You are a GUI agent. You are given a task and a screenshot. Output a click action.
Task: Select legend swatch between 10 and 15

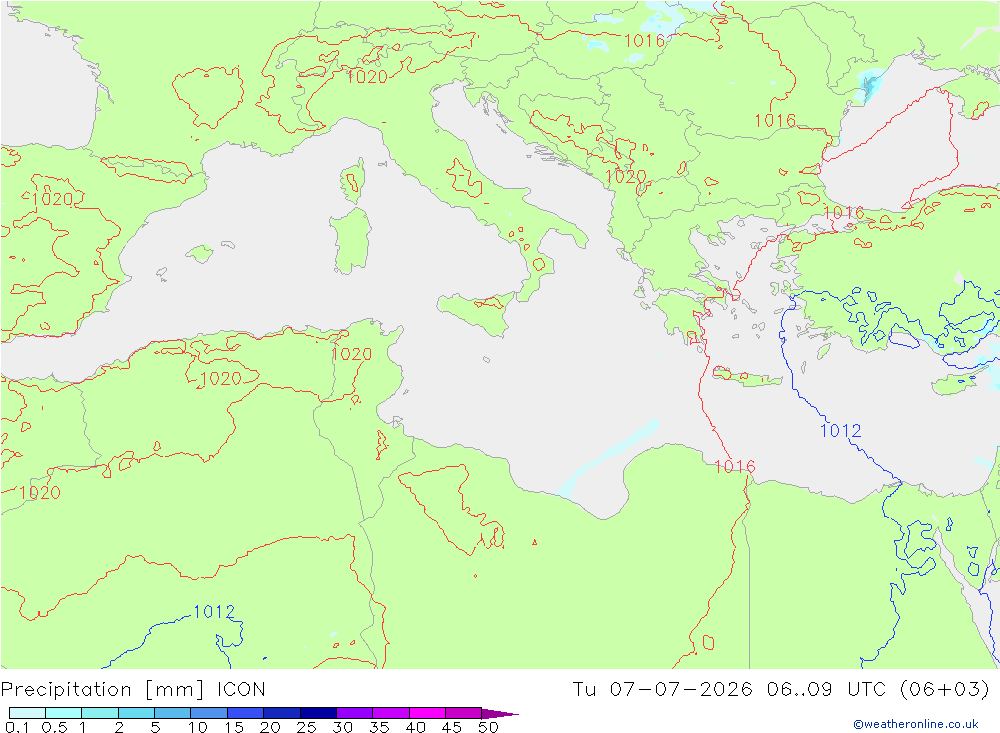tap(209, 713)
